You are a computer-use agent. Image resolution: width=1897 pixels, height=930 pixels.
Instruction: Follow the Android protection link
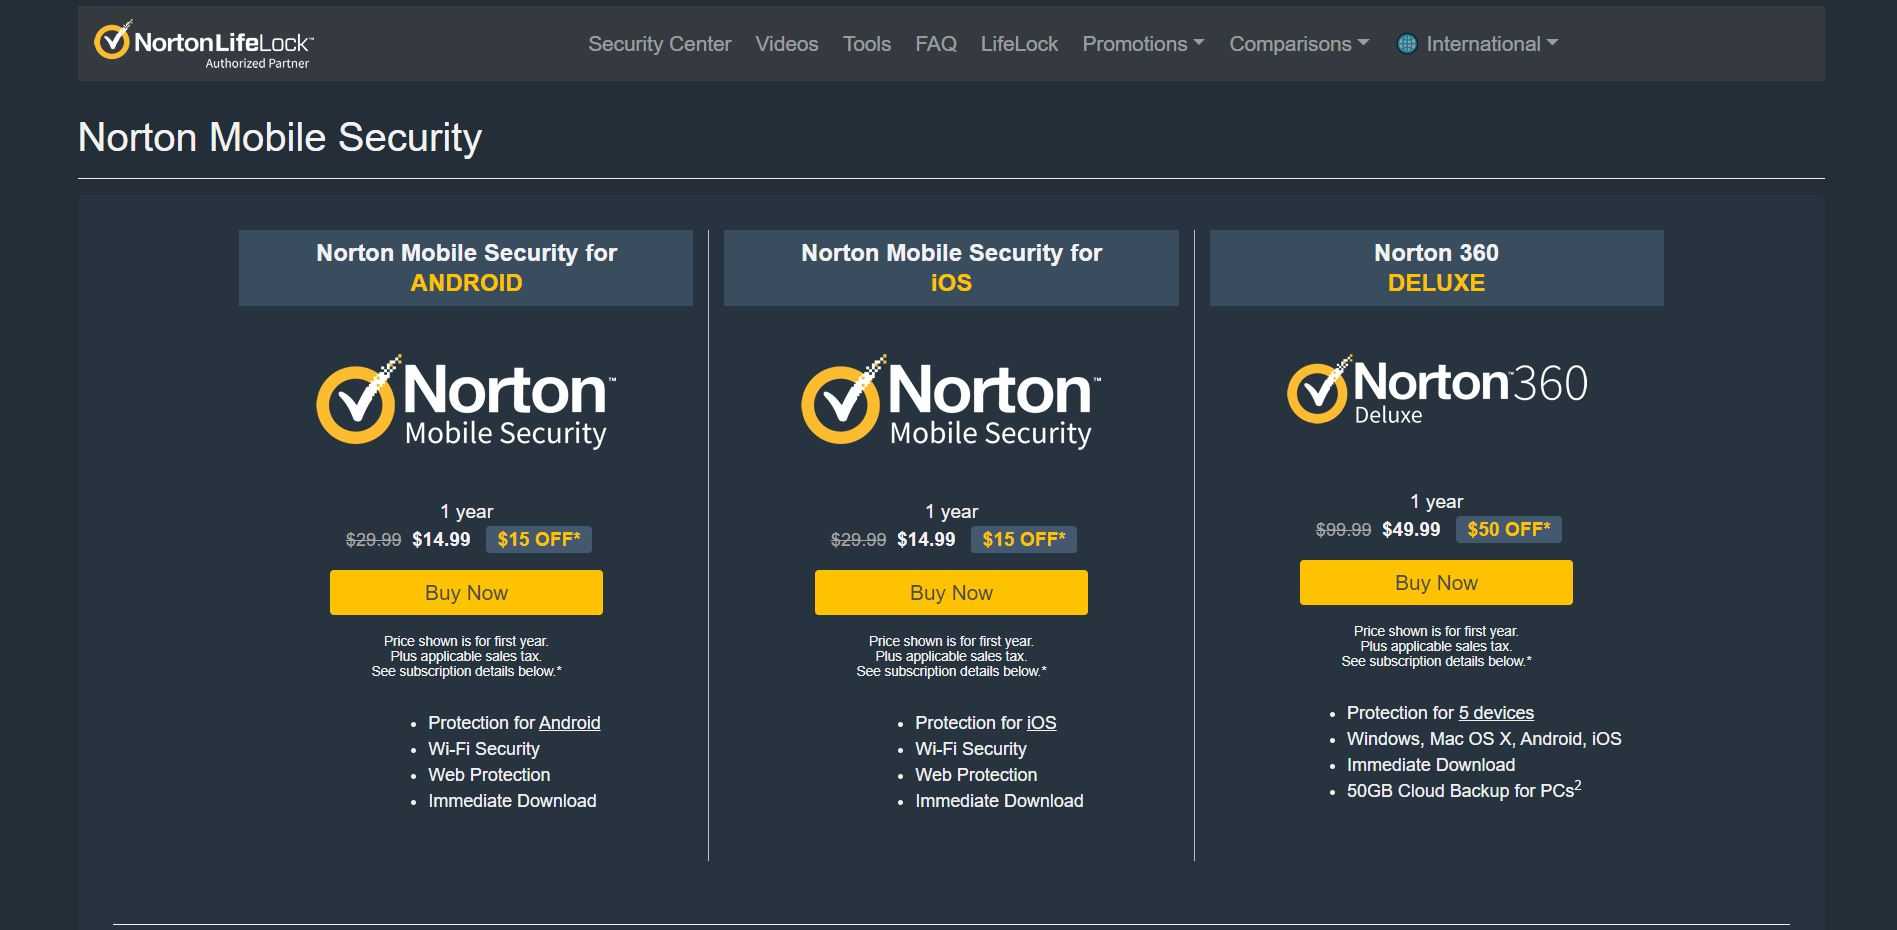569,723
